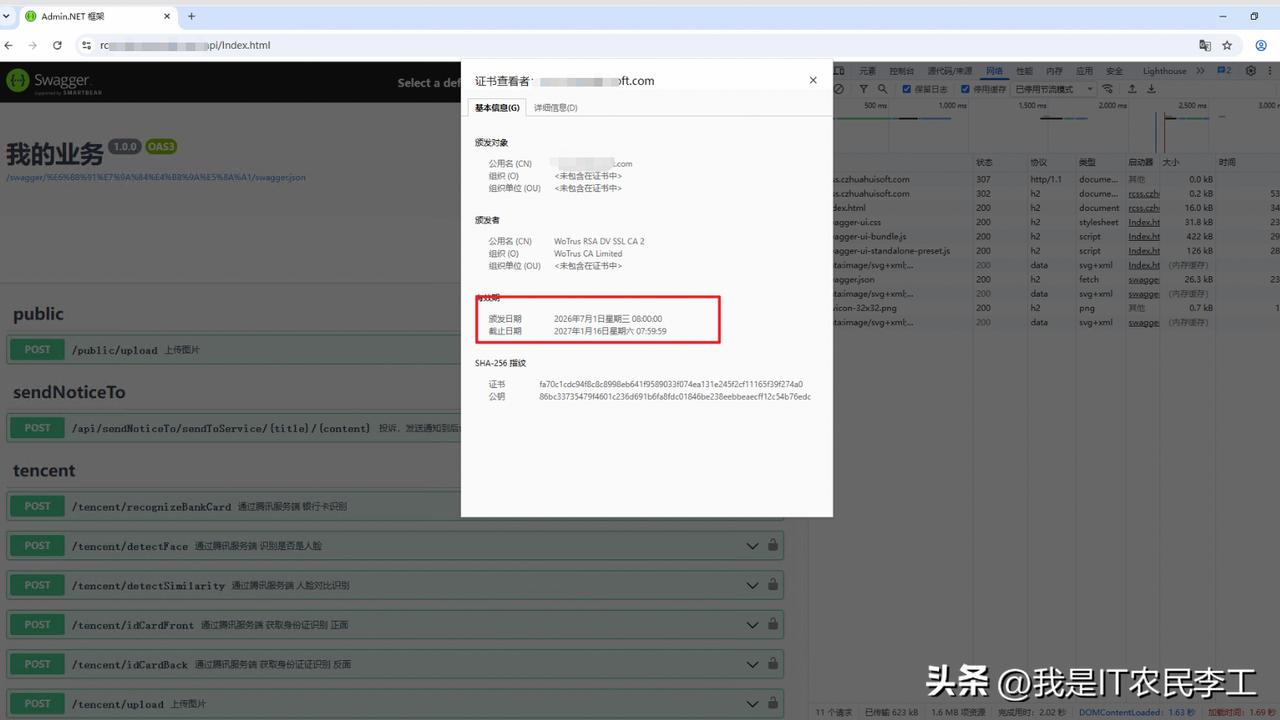Open the 元素 DevTools tab

(867, 71)
